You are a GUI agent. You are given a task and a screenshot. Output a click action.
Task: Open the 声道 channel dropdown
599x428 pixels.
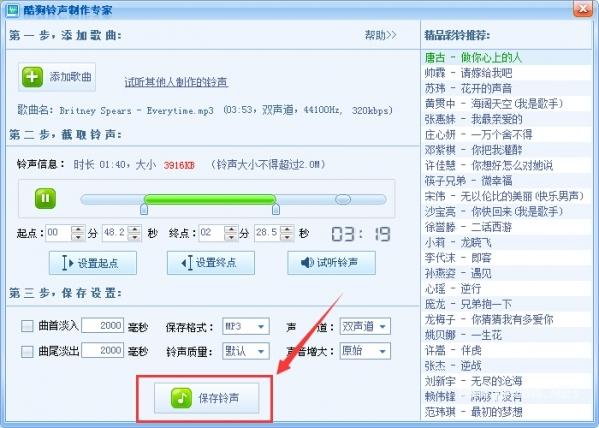coord(365,326)
